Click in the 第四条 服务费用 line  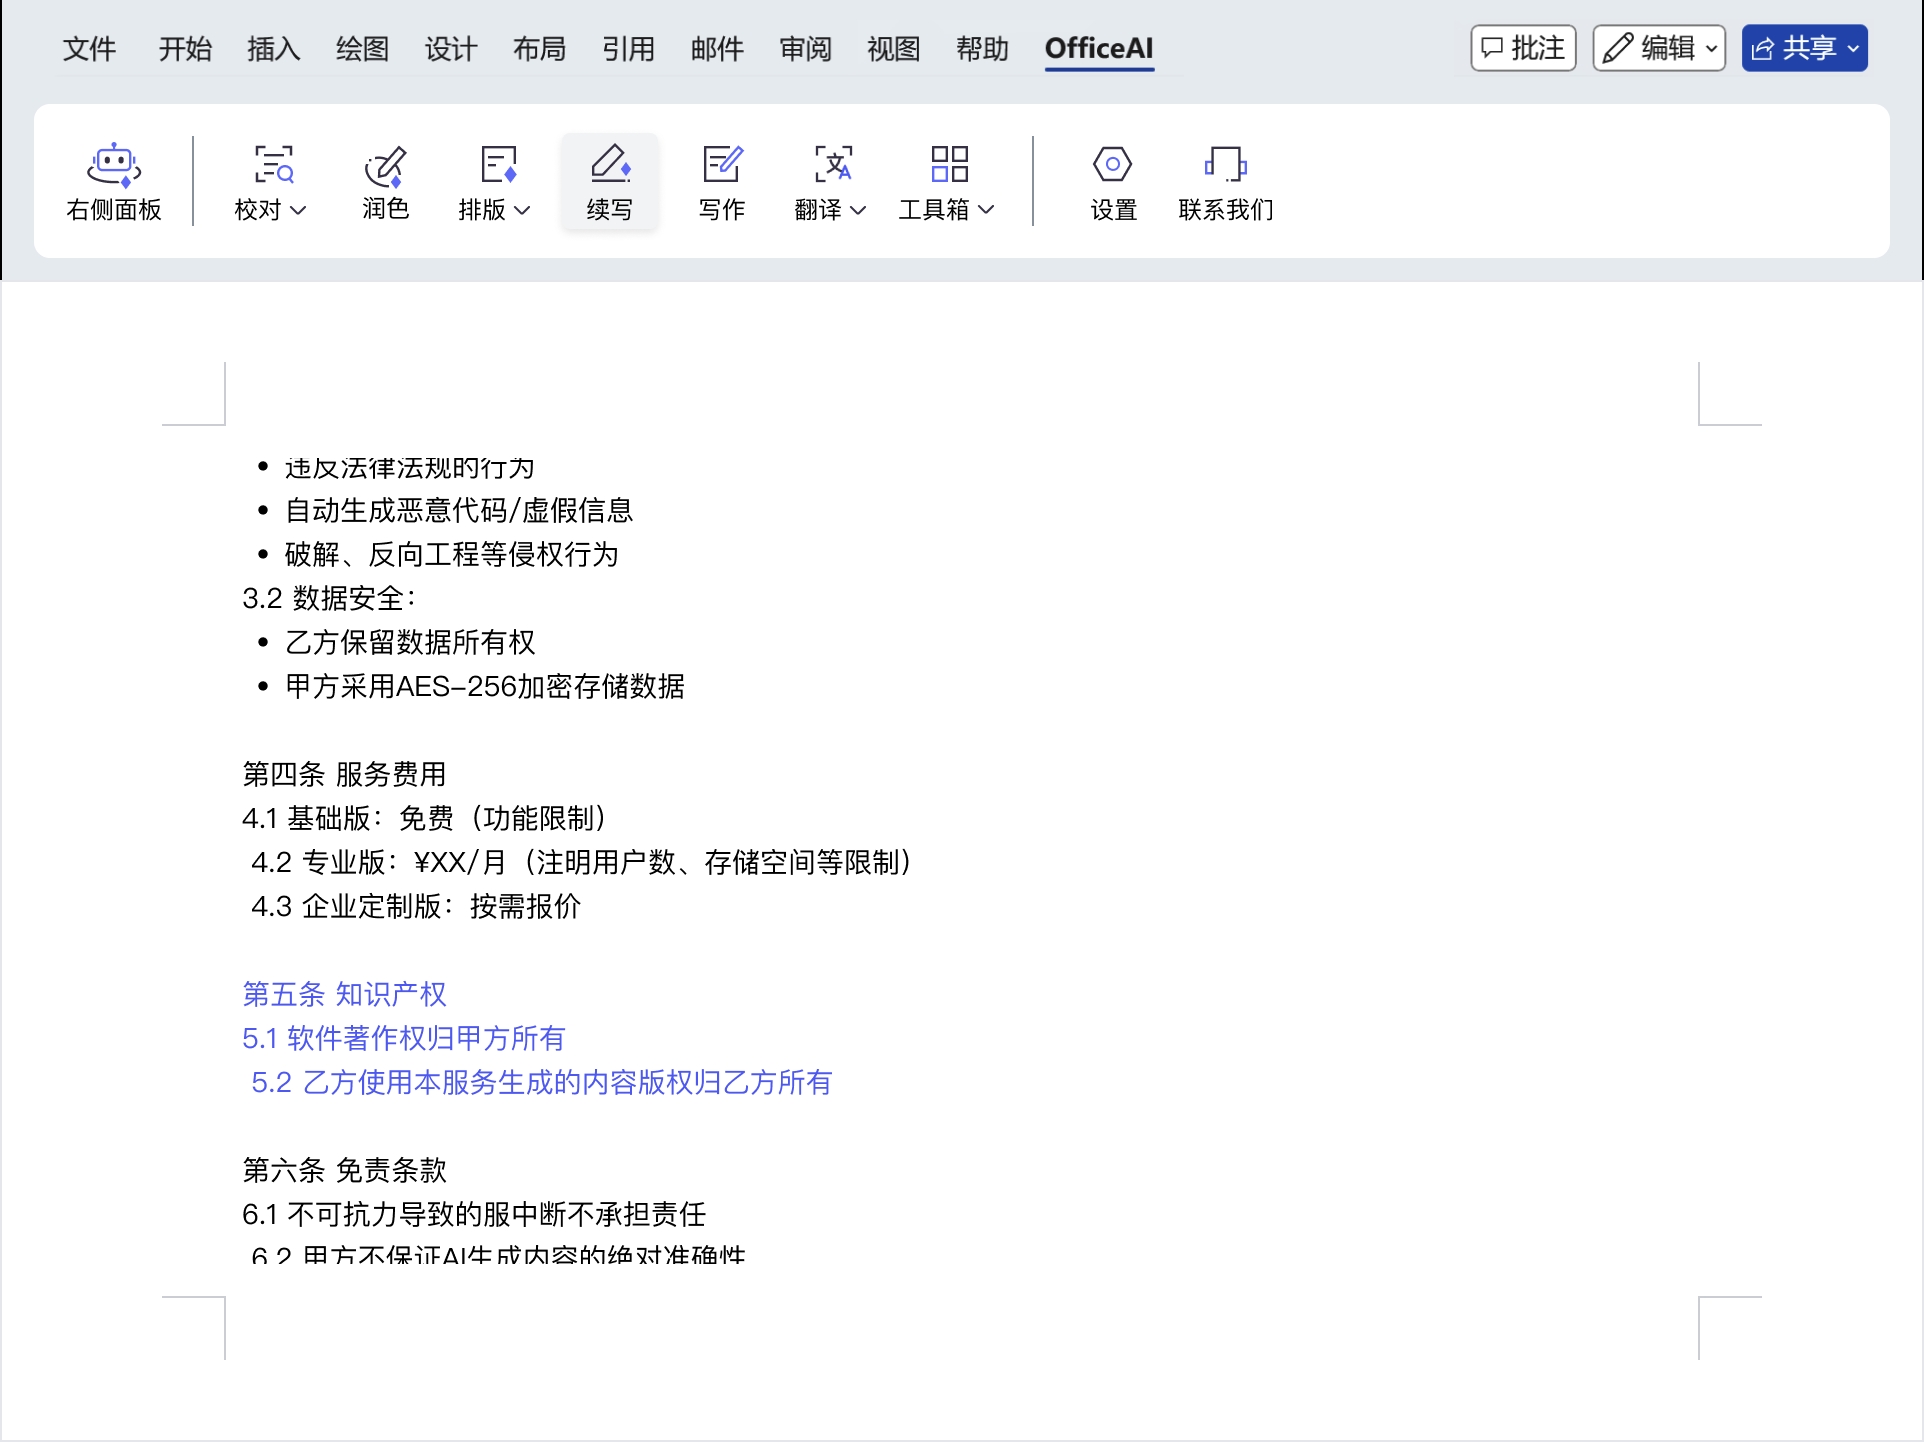point(344,774)
